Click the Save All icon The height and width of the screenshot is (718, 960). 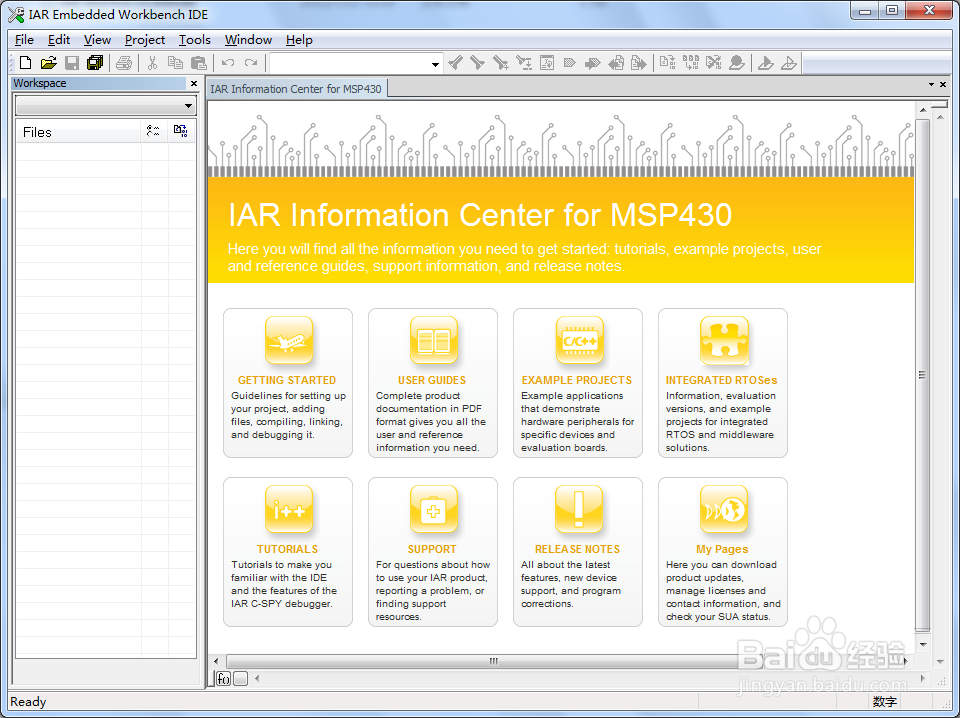pyautogui.click(x=96, y=62)
